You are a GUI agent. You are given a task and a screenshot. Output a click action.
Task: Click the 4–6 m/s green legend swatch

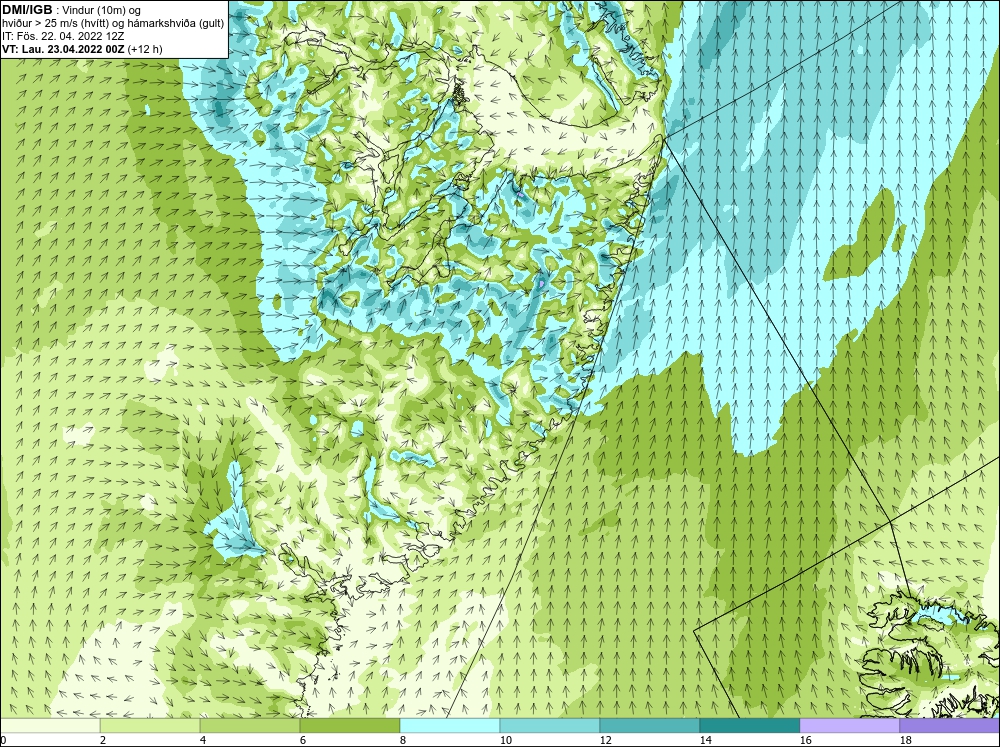[250, 726]
